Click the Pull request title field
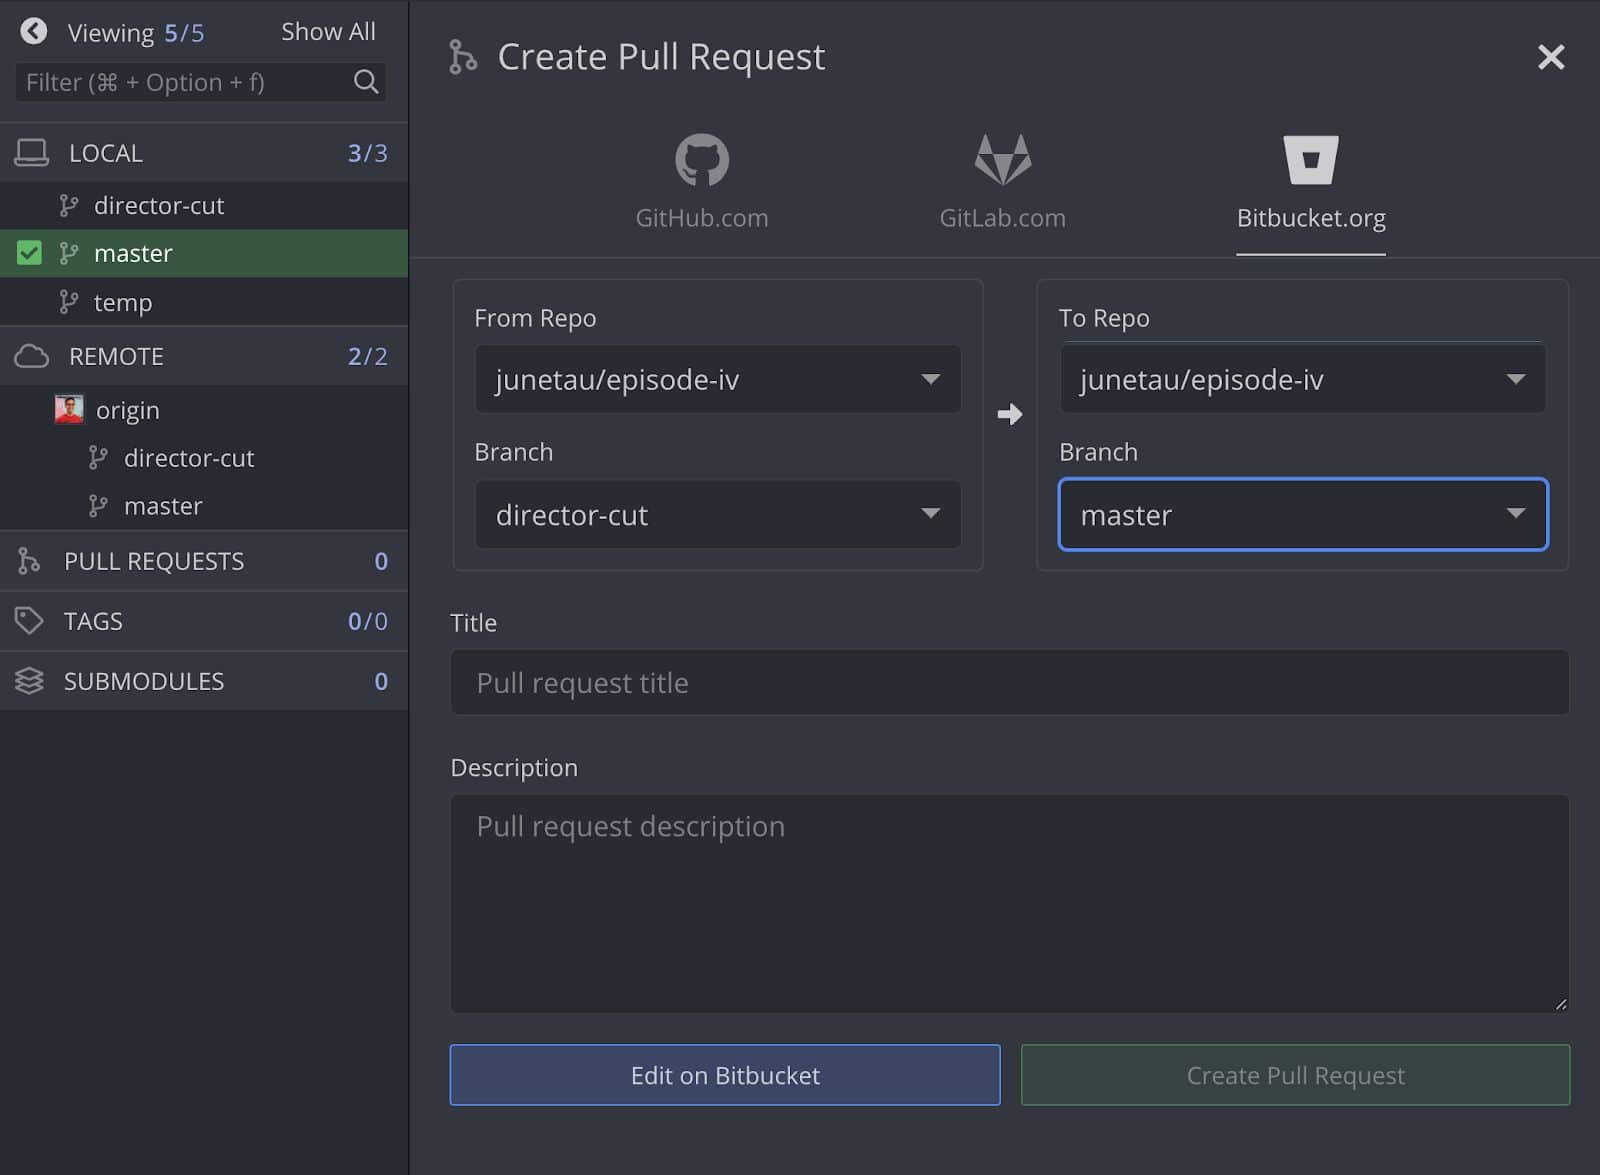1600x1175 pixels. coord(1009,682)
